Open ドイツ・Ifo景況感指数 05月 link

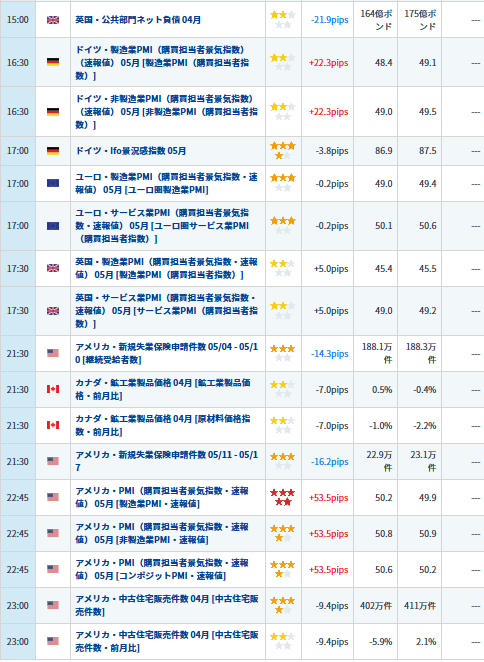click(x=131, y=151)
